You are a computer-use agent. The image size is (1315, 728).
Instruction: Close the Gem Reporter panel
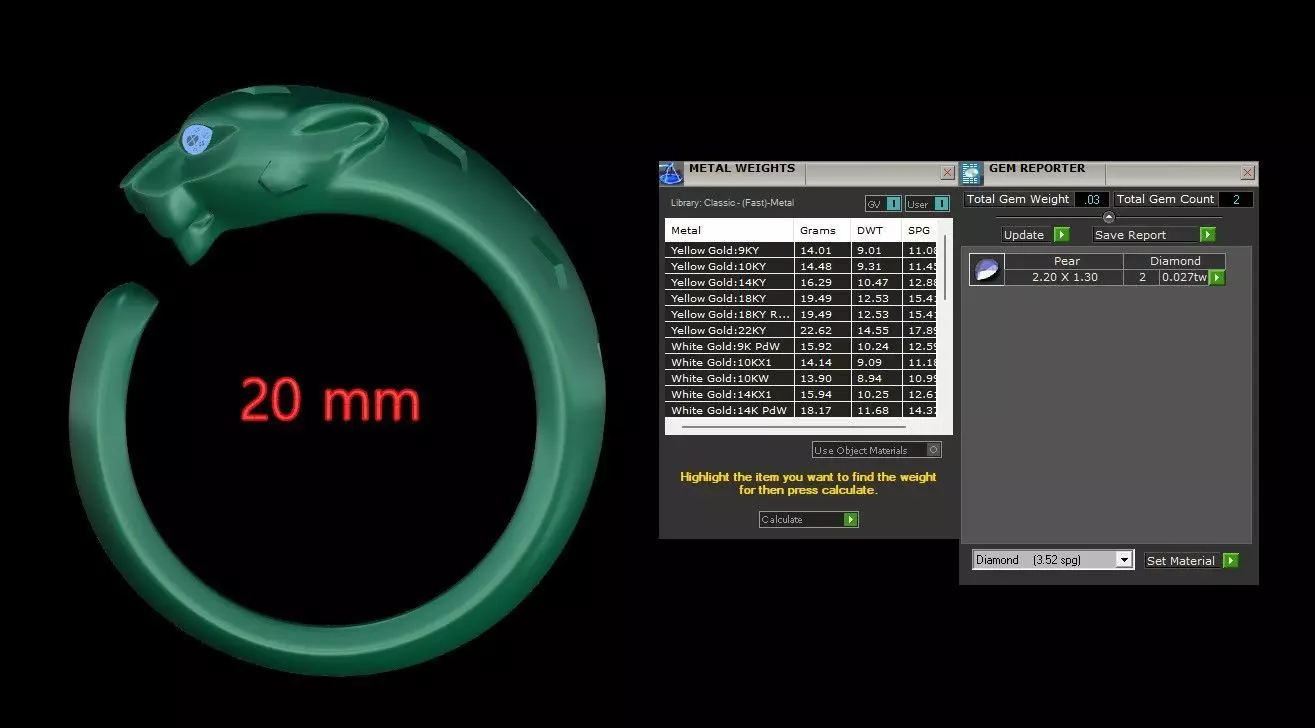coord(1247,173)
